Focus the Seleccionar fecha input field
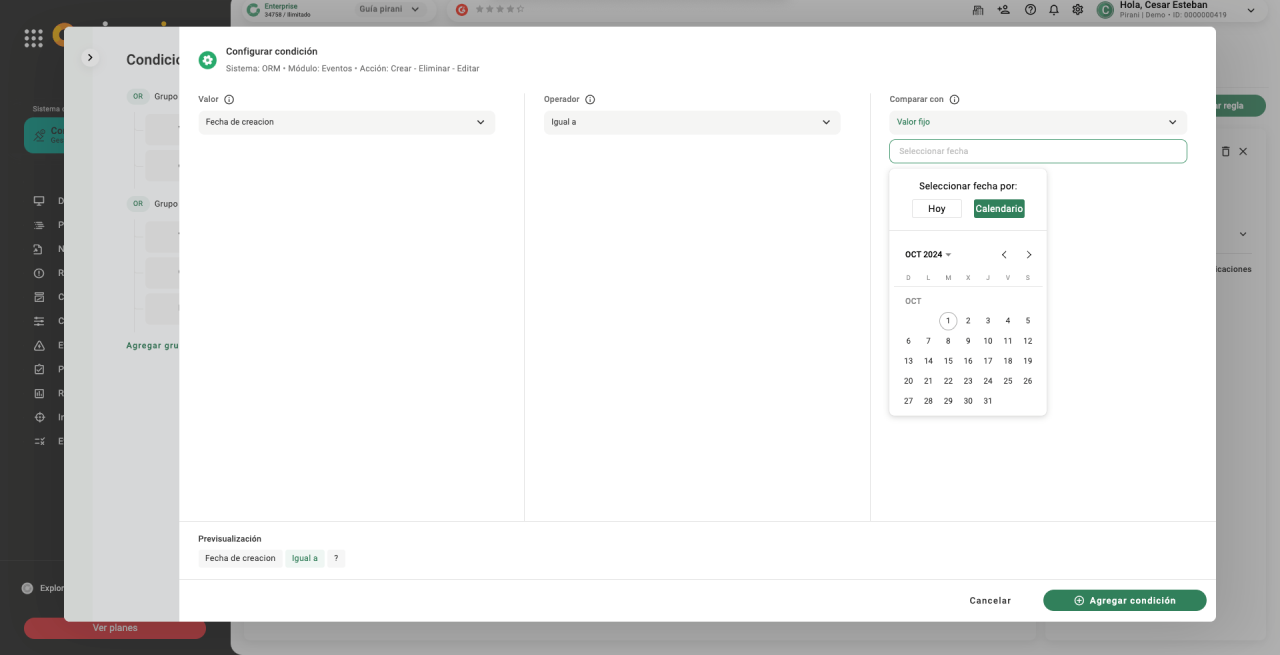Image resolution: width=1280 pixels, height=655 pixels. point(1037,151)
